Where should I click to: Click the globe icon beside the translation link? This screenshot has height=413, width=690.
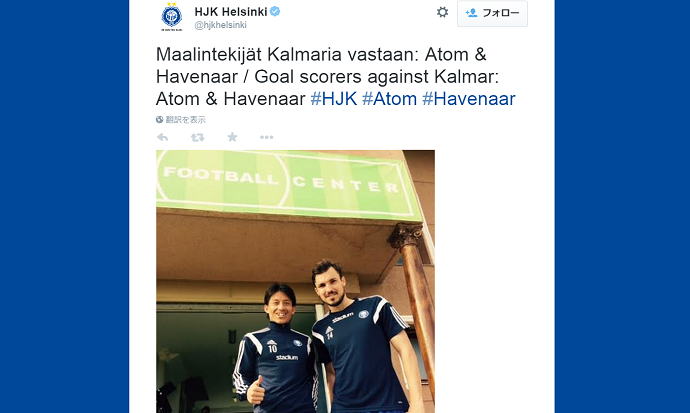159,120
